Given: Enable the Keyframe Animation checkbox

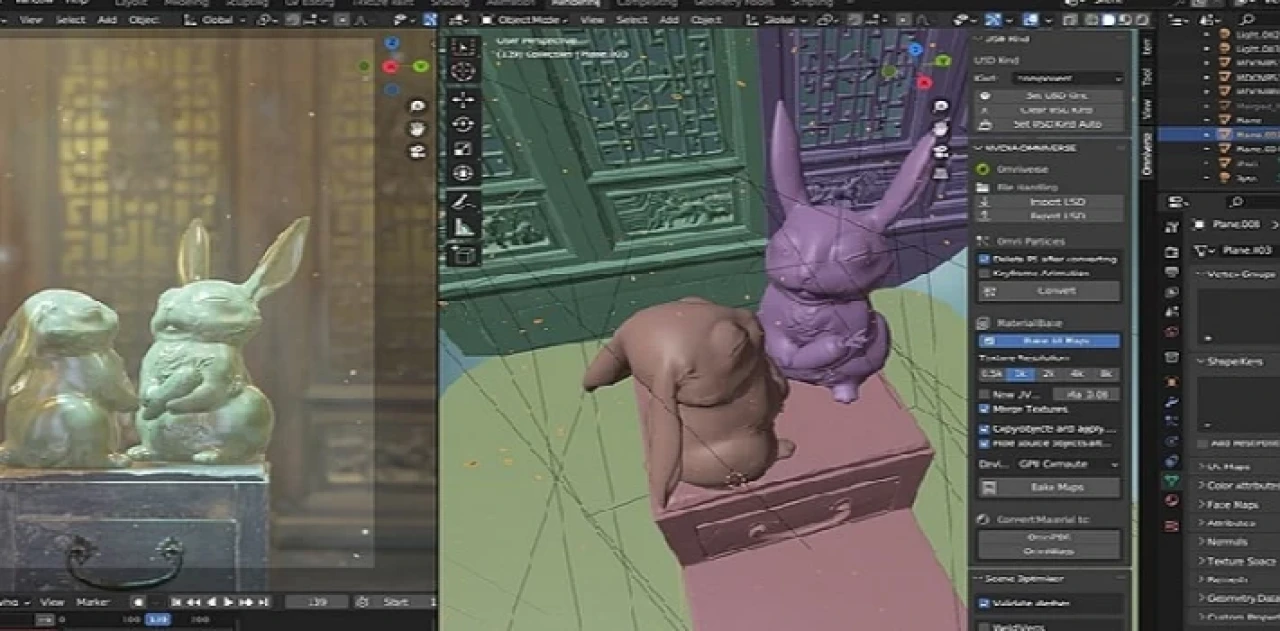Looking at the screenshot, I should click(986, 273).
